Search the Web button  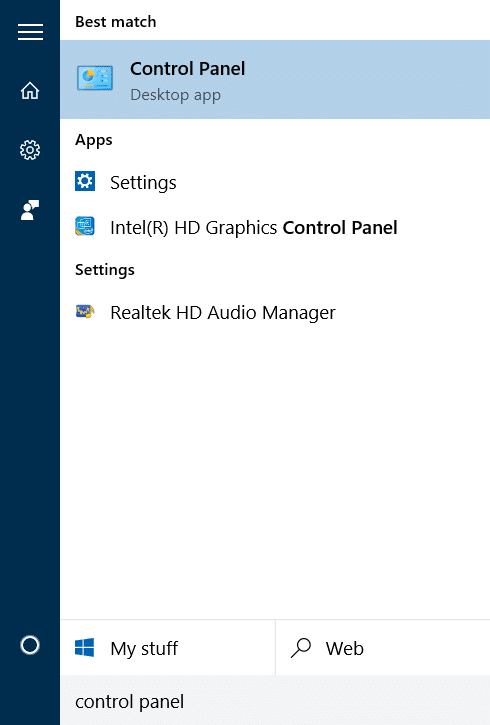(x=383, y=648)
